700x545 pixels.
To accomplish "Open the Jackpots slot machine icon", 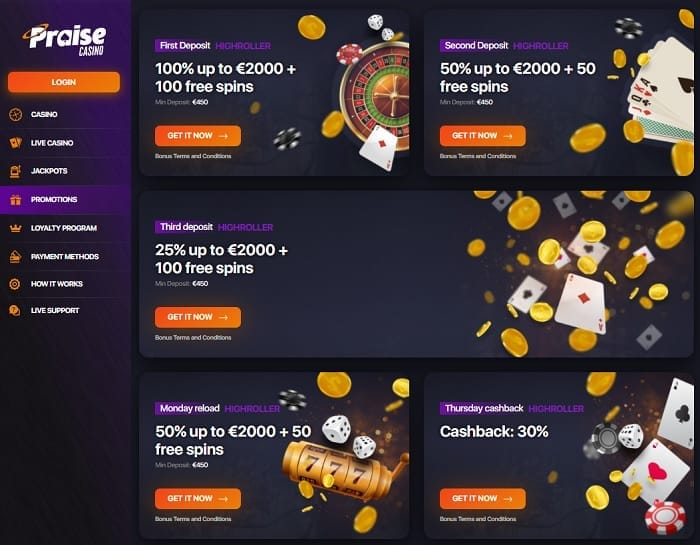I will tap(16, 171).
